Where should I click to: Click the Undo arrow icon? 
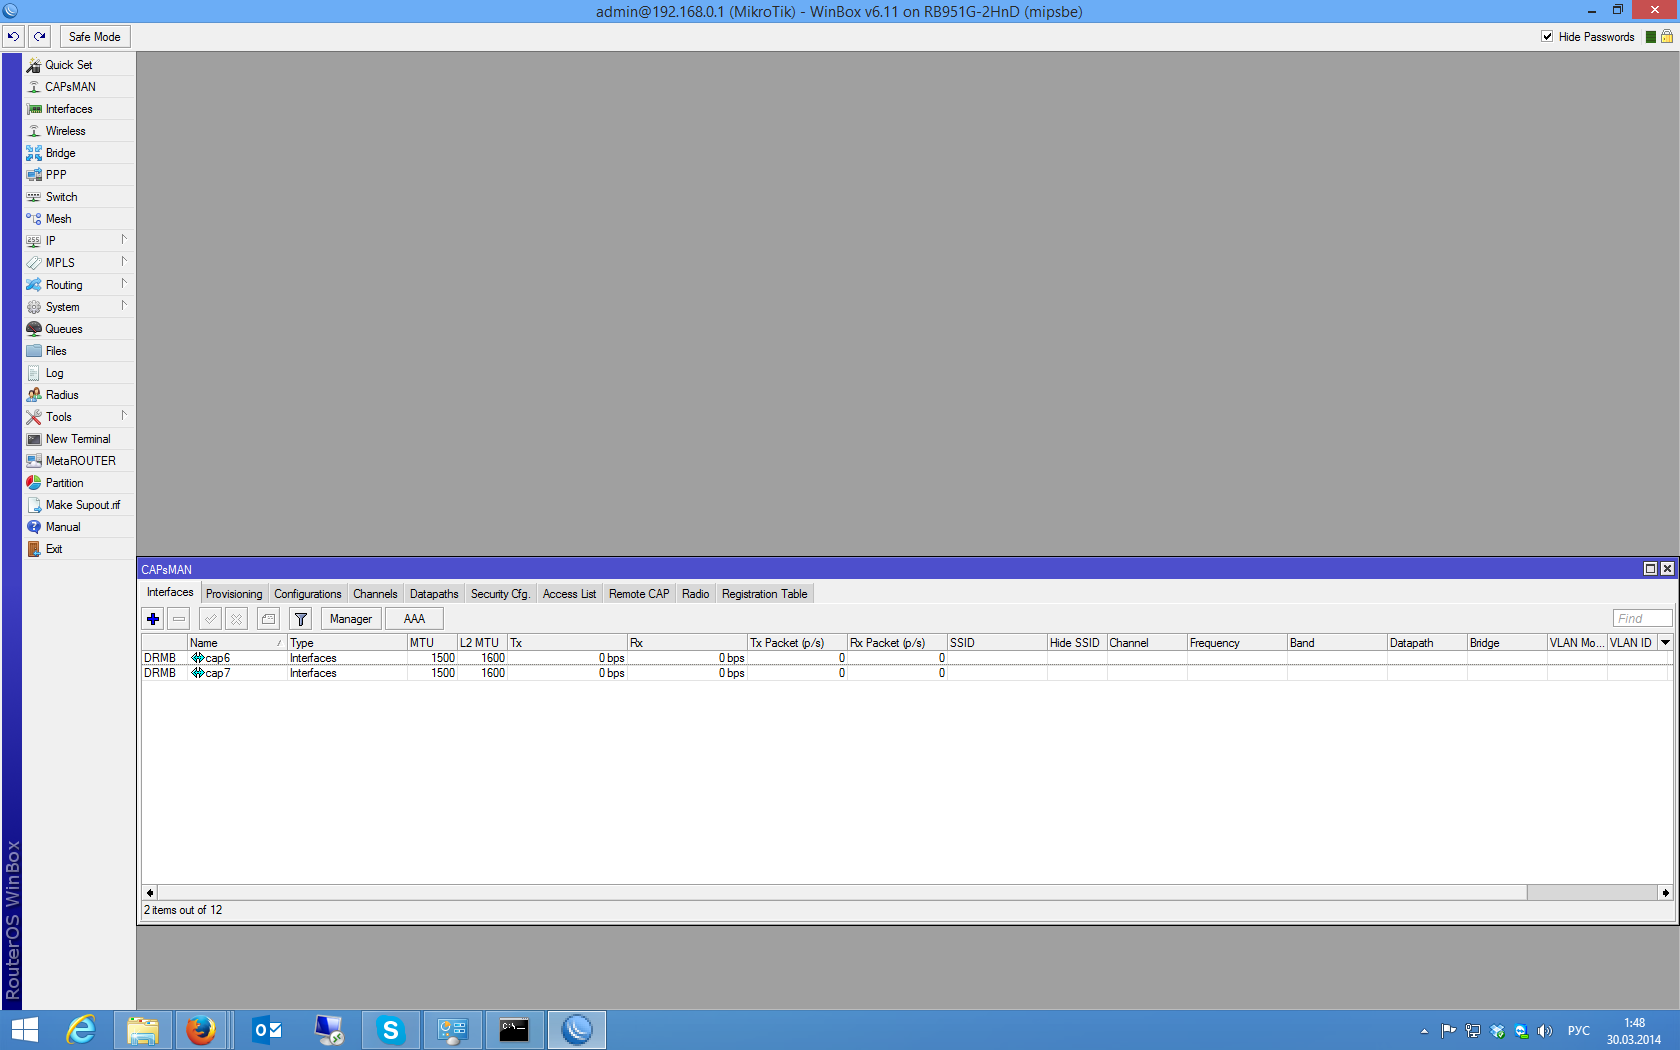pos(13,37)
